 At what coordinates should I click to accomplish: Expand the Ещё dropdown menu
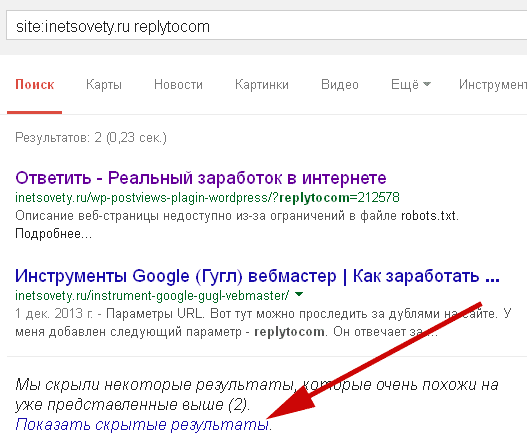[x=411, y=84]
